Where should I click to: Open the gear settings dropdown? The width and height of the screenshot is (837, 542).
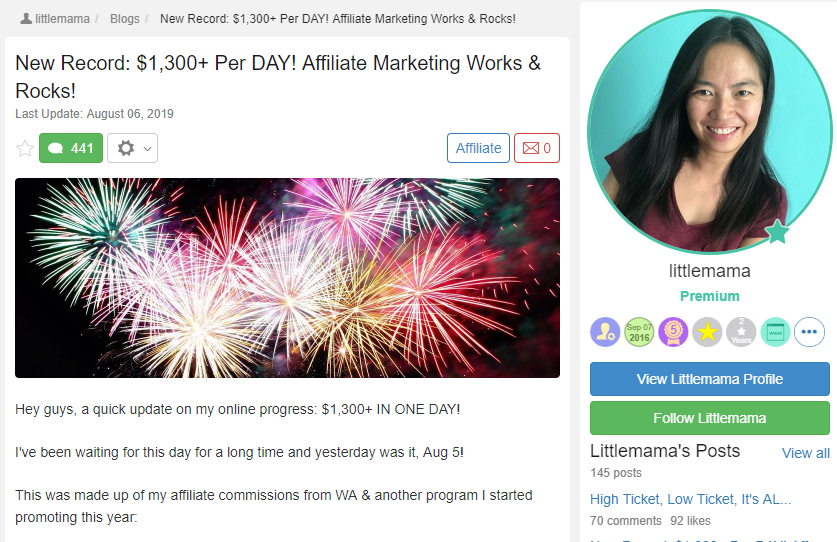coord(132,148)
